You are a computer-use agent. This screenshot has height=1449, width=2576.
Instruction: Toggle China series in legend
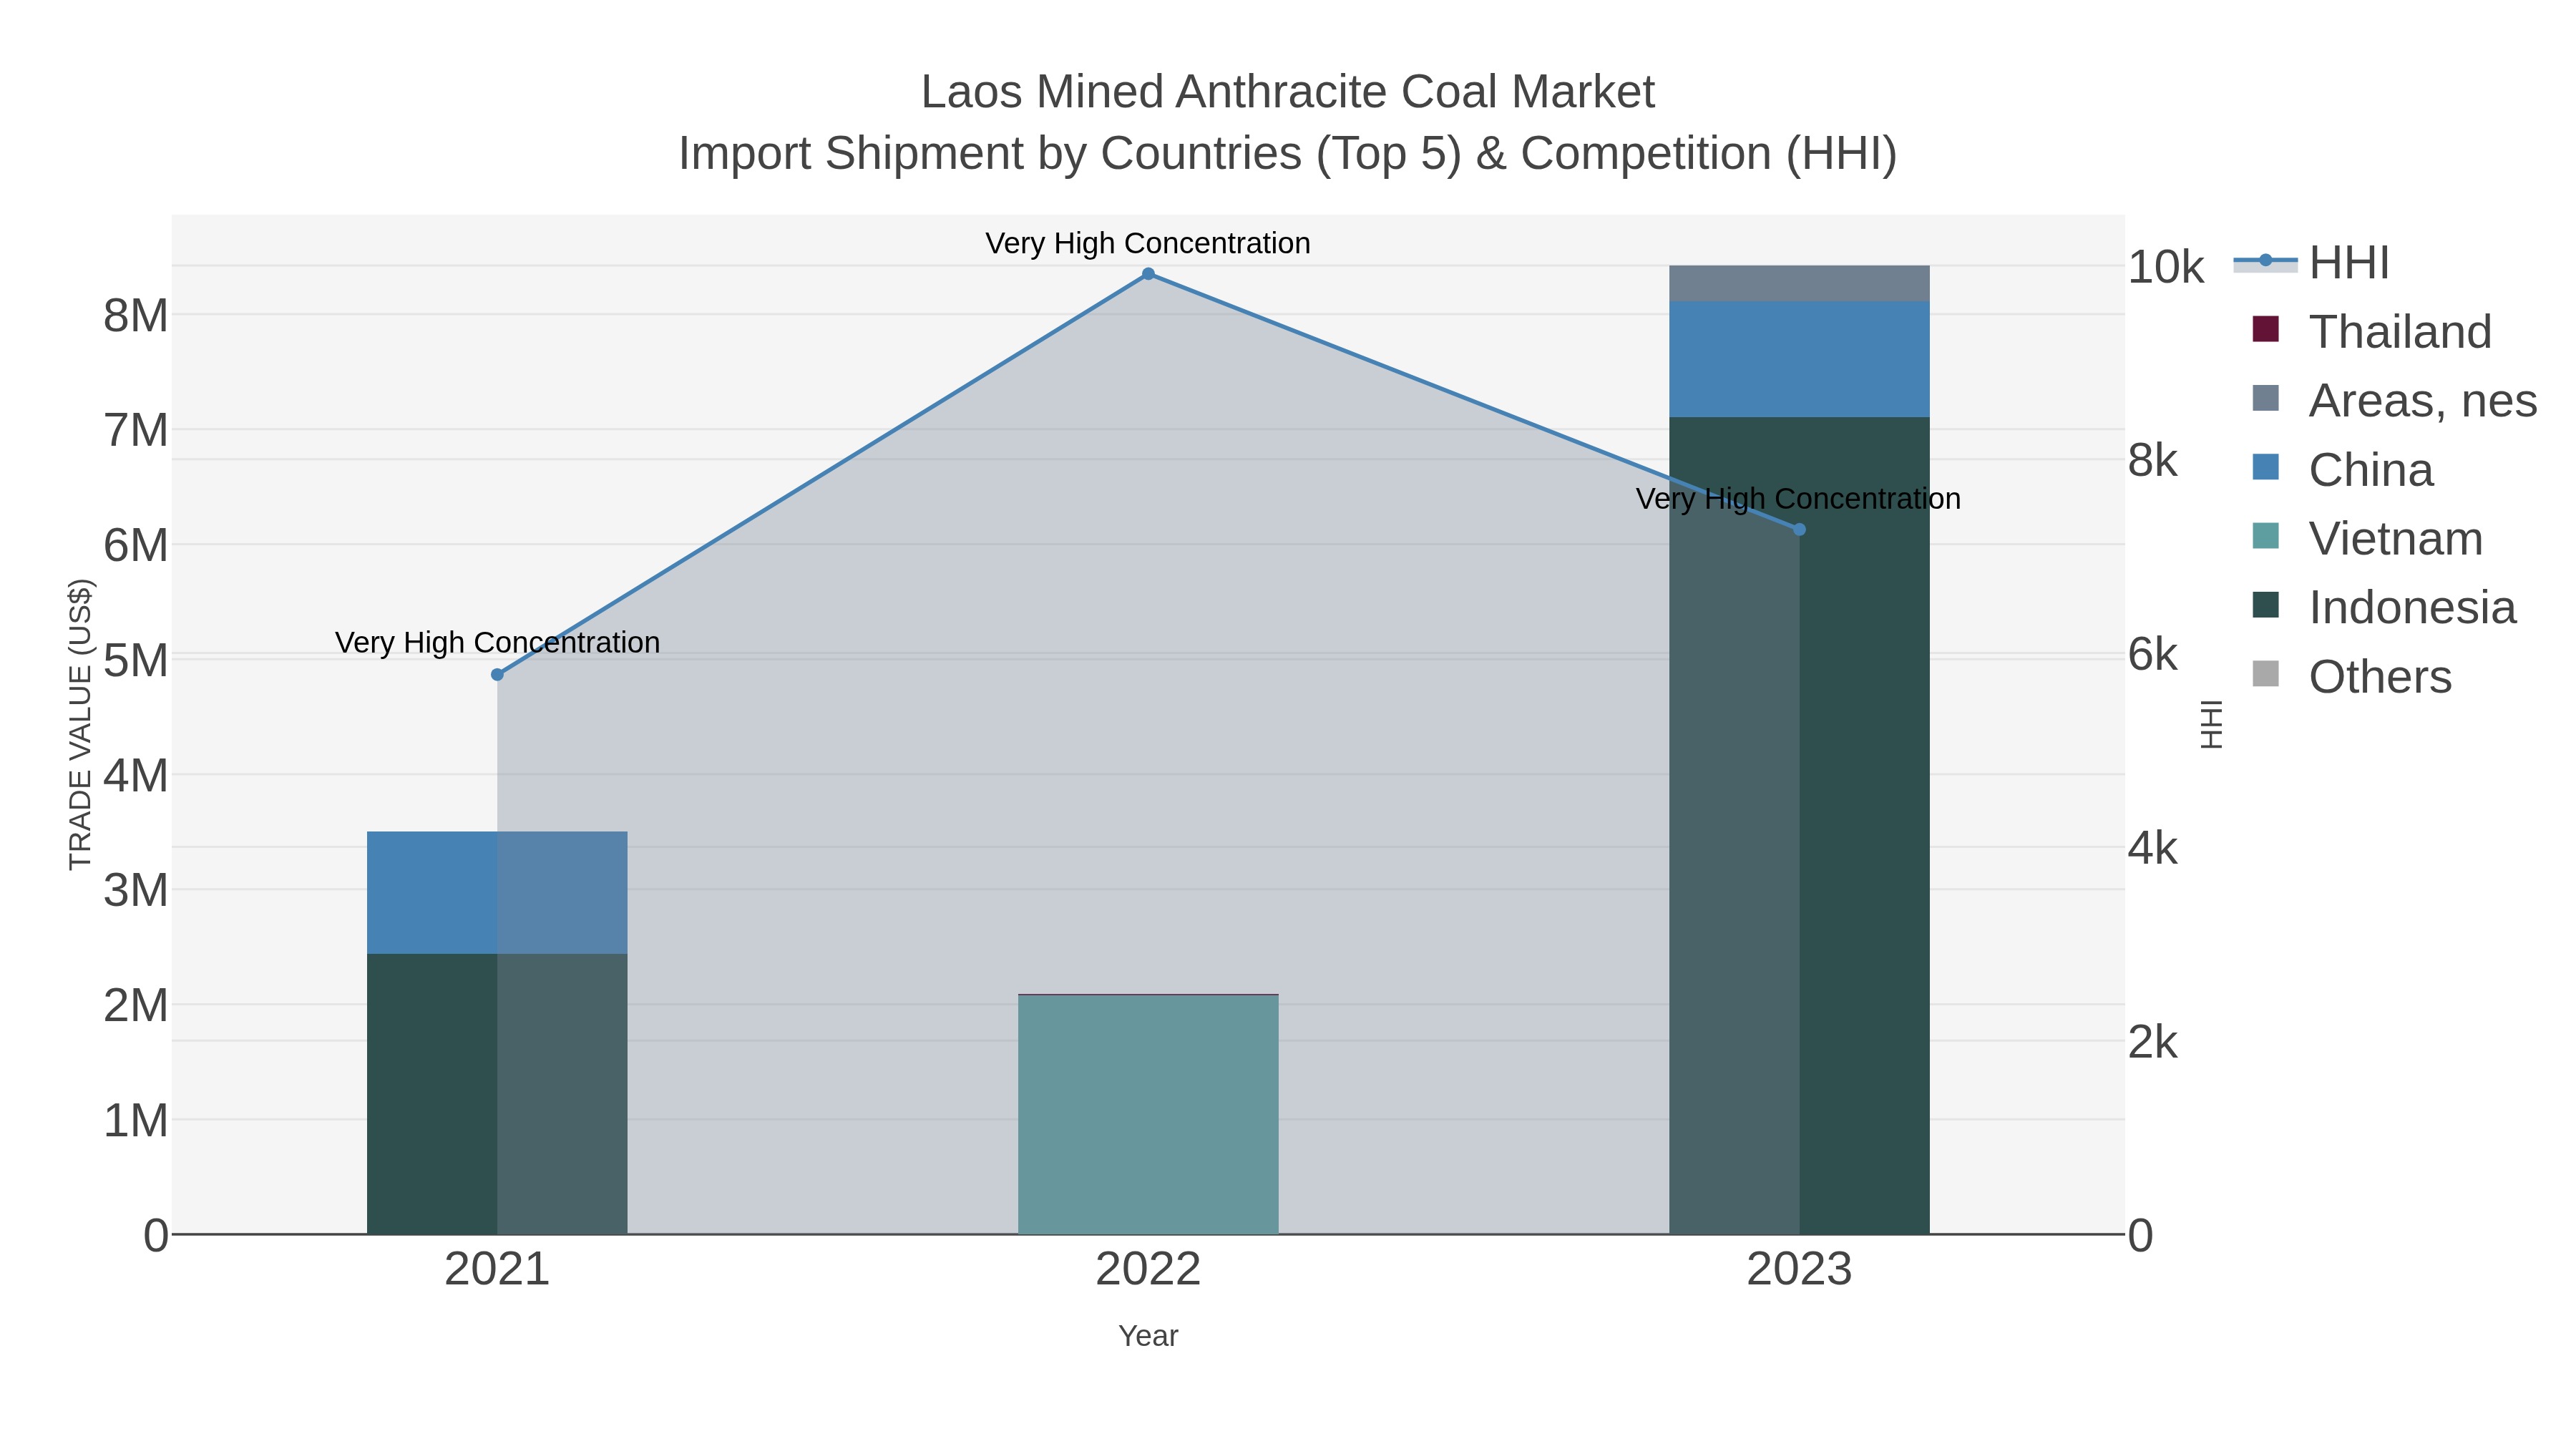2341,469
